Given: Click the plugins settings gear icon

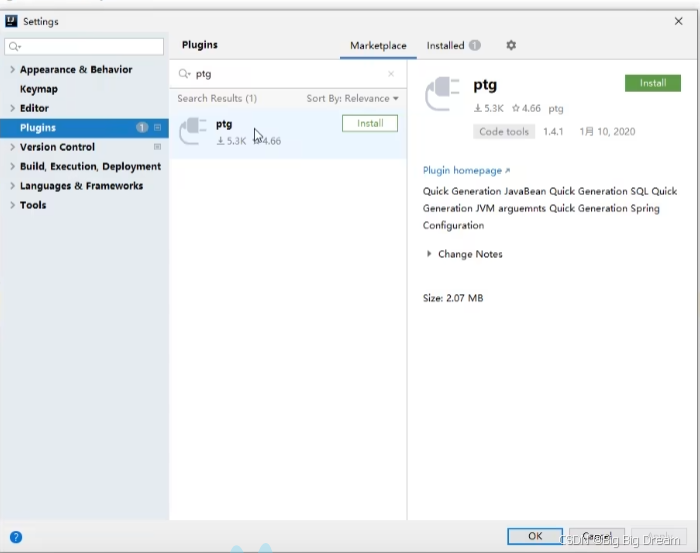Looking at the screenshot, I should tap(511, 45).
